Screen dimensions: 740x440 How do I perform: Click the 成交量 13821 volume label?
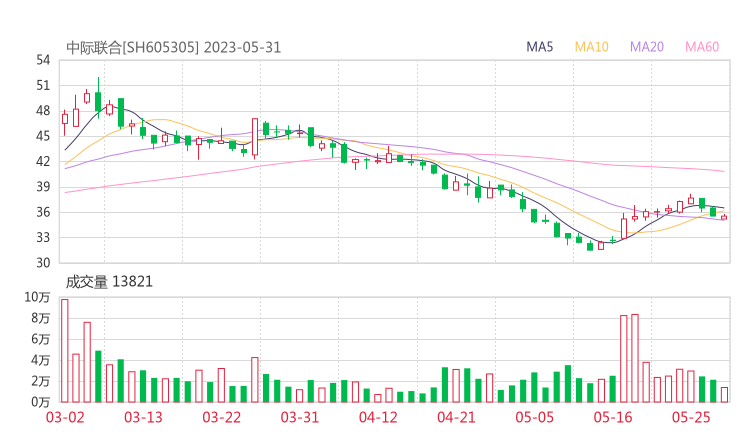(109, 282)
